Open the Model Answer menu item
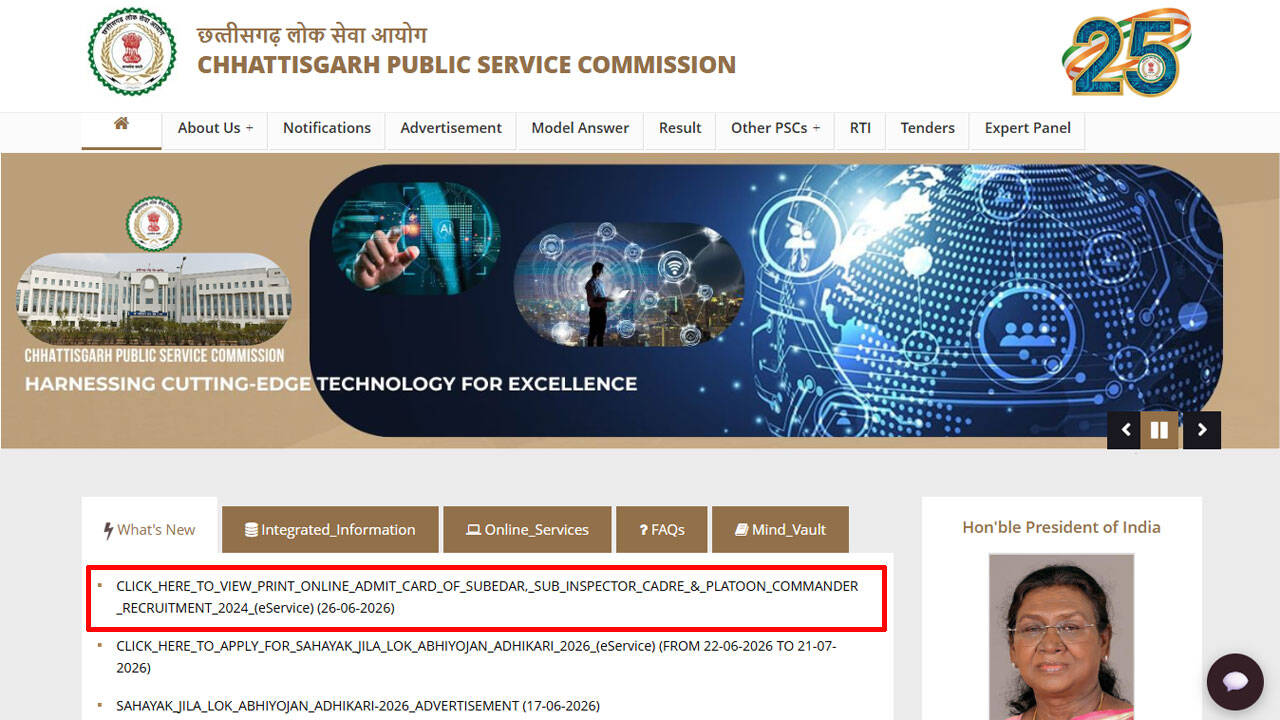 click(x=580, y=128)
